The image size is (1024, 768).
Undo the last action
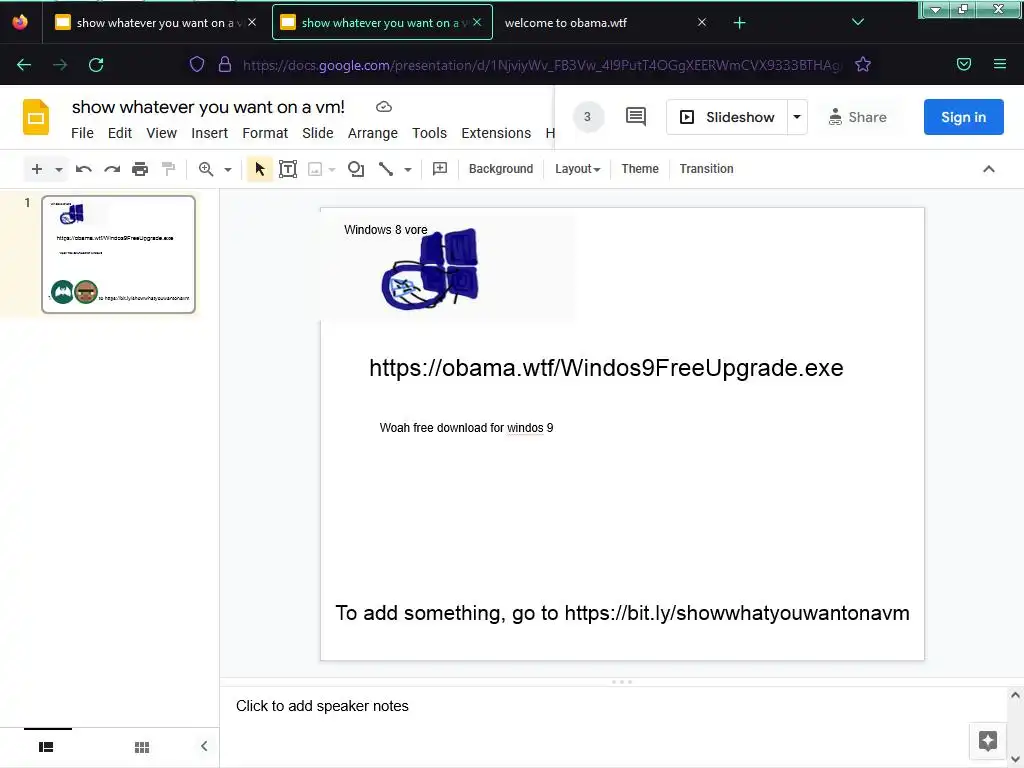pyautogui.click(x=84, y=169)
